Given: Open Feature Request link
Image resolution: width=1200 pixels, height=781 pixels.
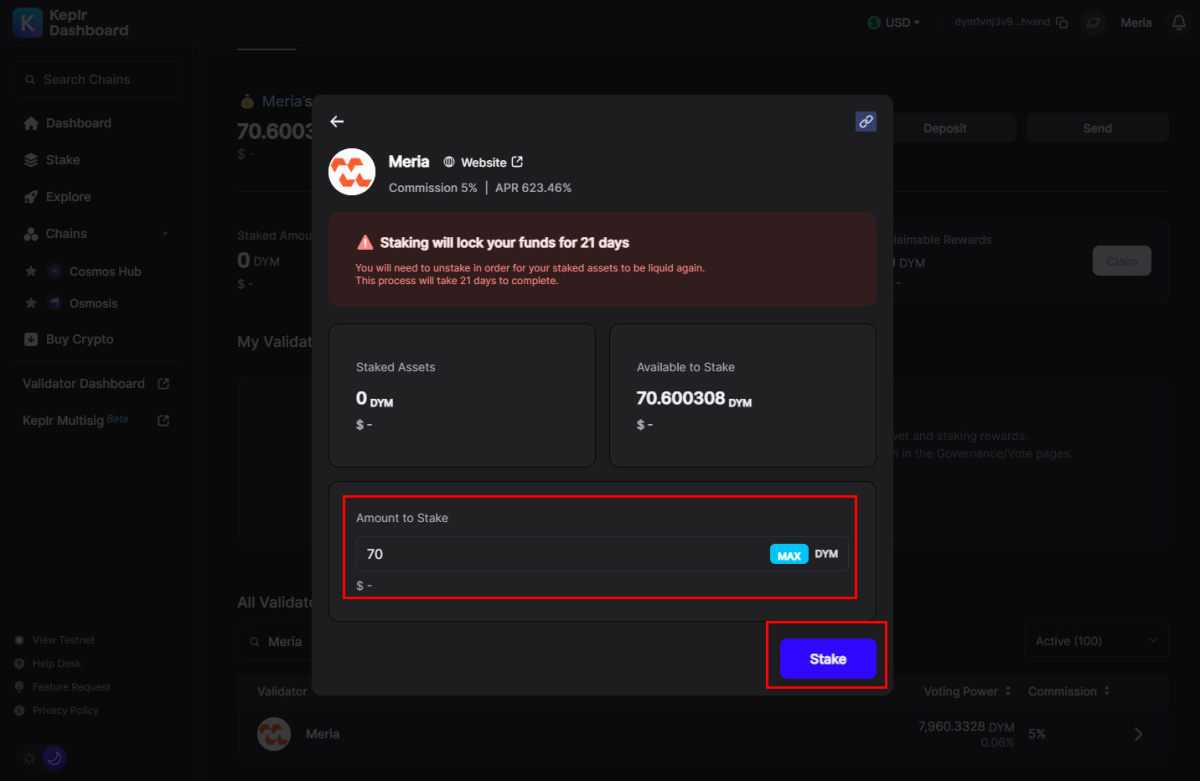Looking at the screenshot, I should click(x=71, y=687).
